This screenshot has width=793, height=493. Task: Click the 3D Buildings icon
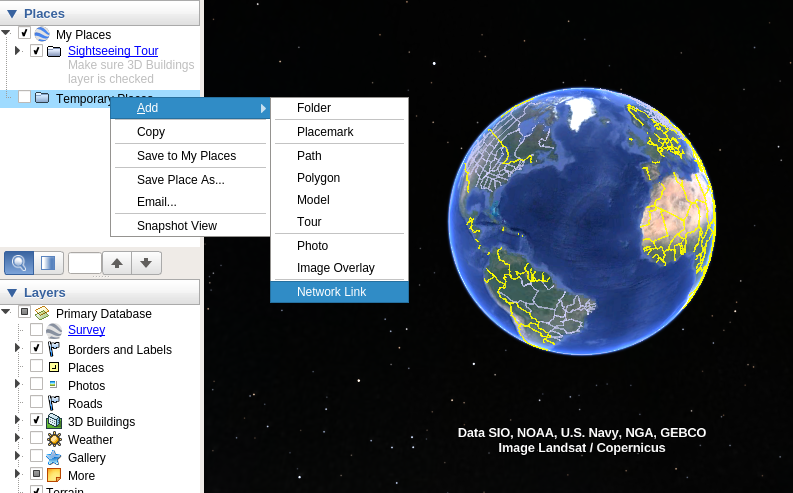pyautogui.click(x=54, y=421)
